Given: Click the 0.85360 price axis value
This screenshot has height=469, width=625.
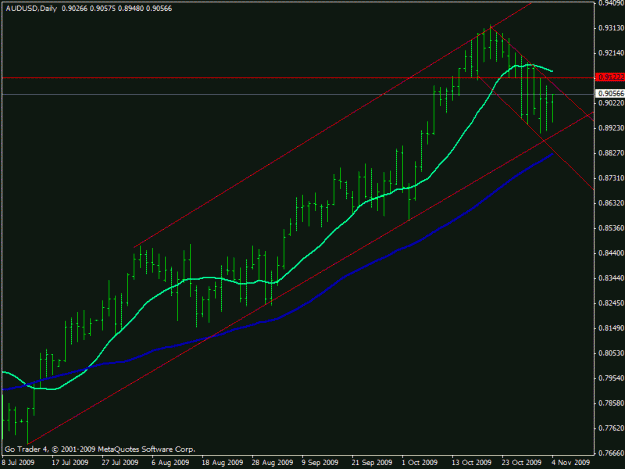Looking at the screenshot, I should tap(611, 228).
